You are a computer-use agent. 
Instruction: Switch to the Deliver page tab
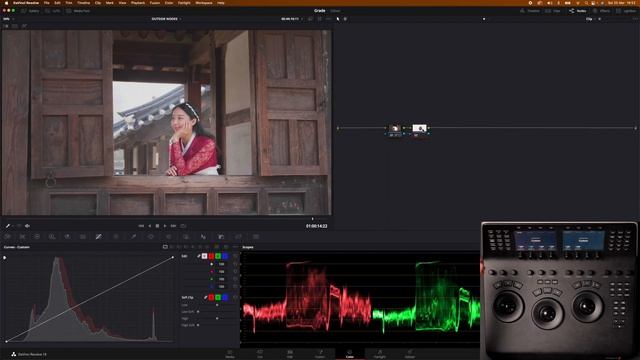click(x=410, y=353)
